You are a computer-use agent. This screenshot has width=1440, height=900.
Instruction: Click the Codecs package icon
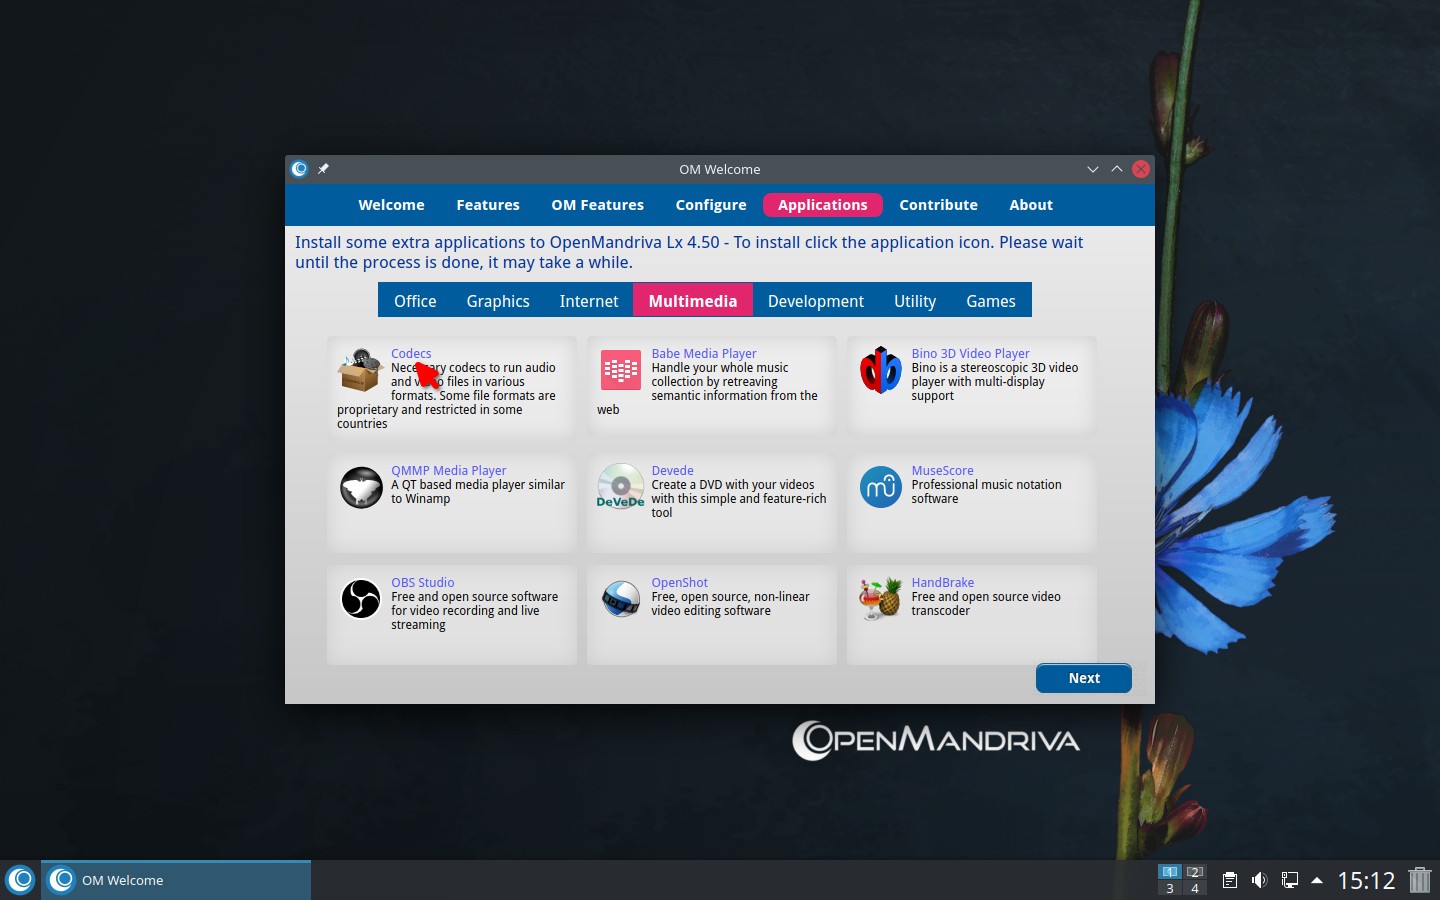click(360, 370)
